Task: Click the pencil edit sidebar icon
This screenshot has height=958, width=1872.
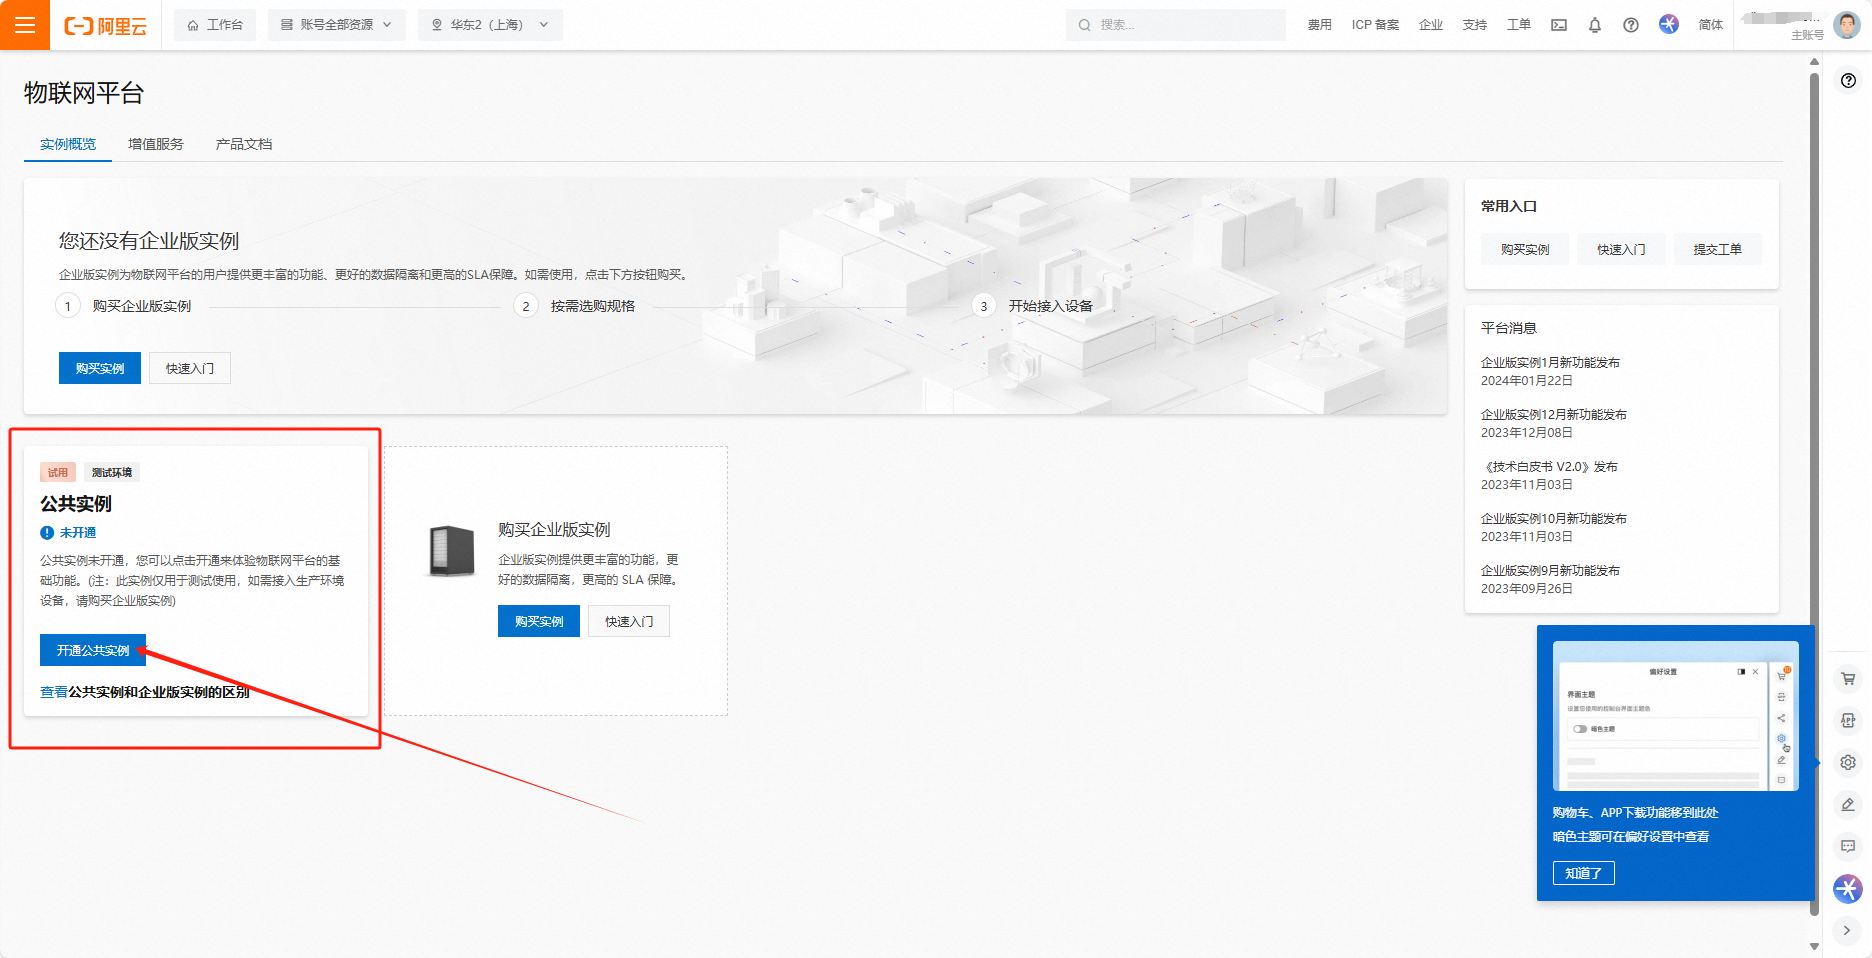Action: pos(1847,804)
